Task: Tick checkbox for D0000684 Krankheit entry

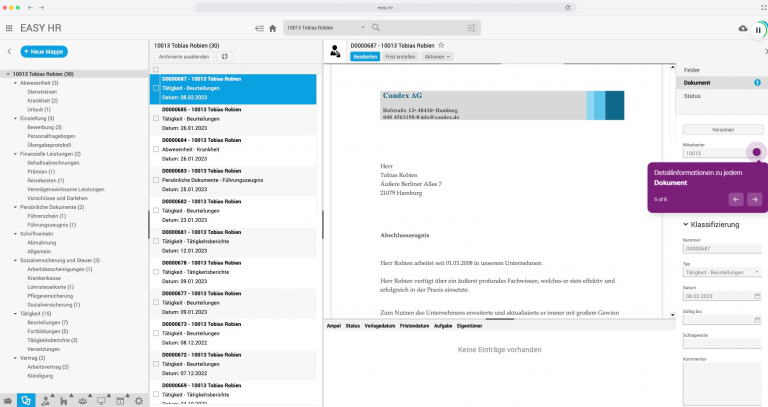Action: tap(156, 149)
